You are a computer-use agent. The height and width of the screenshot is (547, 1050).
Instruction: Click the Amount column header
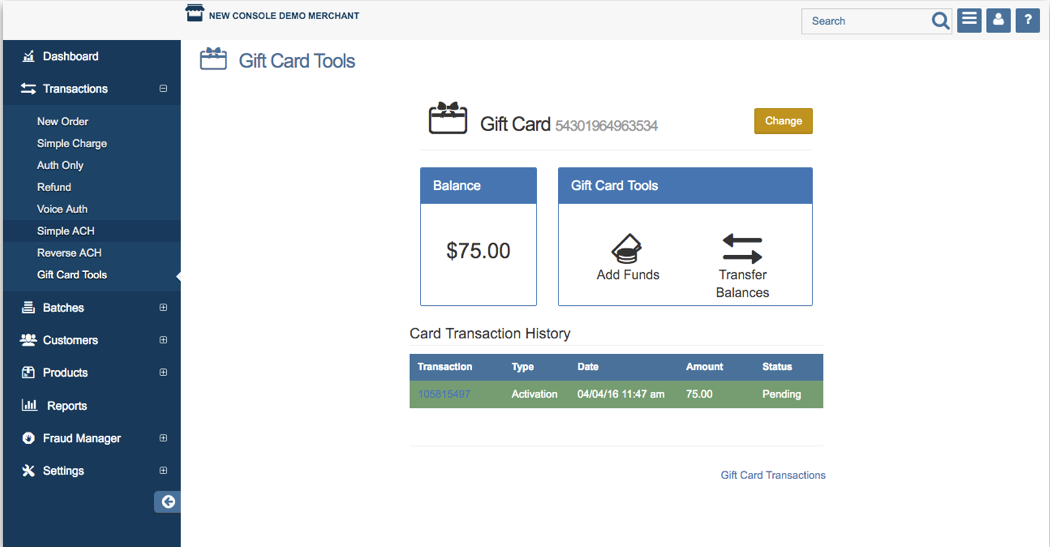click(x=704, y=367)
